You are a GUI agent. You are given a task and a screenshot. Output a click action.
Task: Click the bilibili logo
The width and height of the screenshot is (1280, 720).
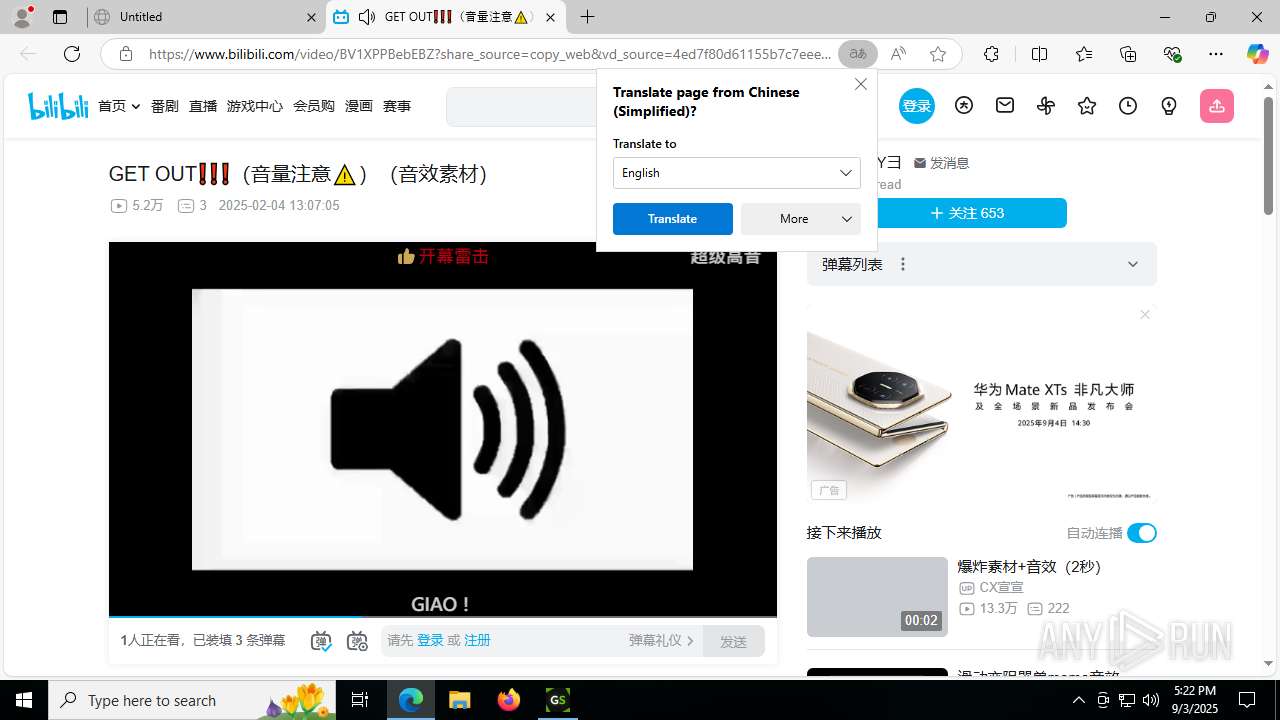[x=58, y=106]
